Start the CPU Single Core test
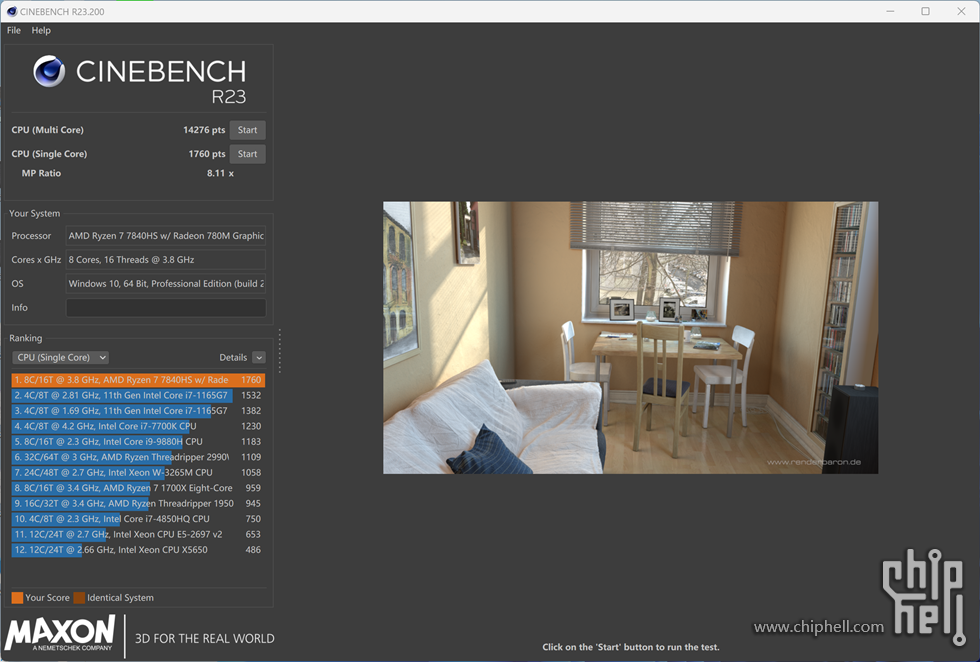This screenshot has width=980, height=662. click(248, 154)
